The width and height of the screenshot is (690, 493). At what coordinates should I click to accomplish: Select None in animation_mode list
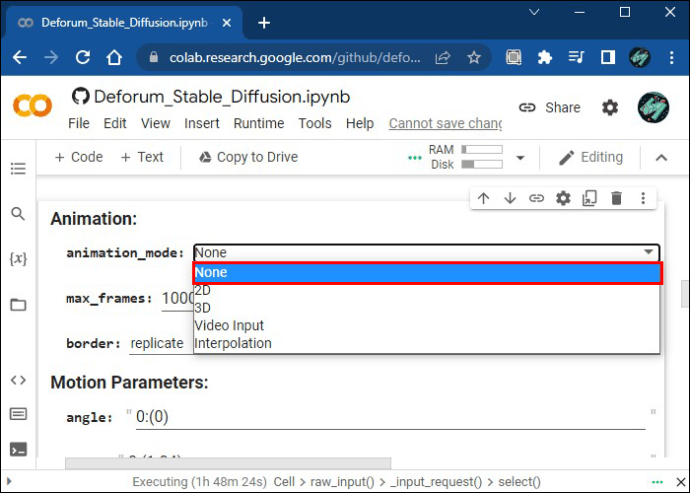point(427,272)
